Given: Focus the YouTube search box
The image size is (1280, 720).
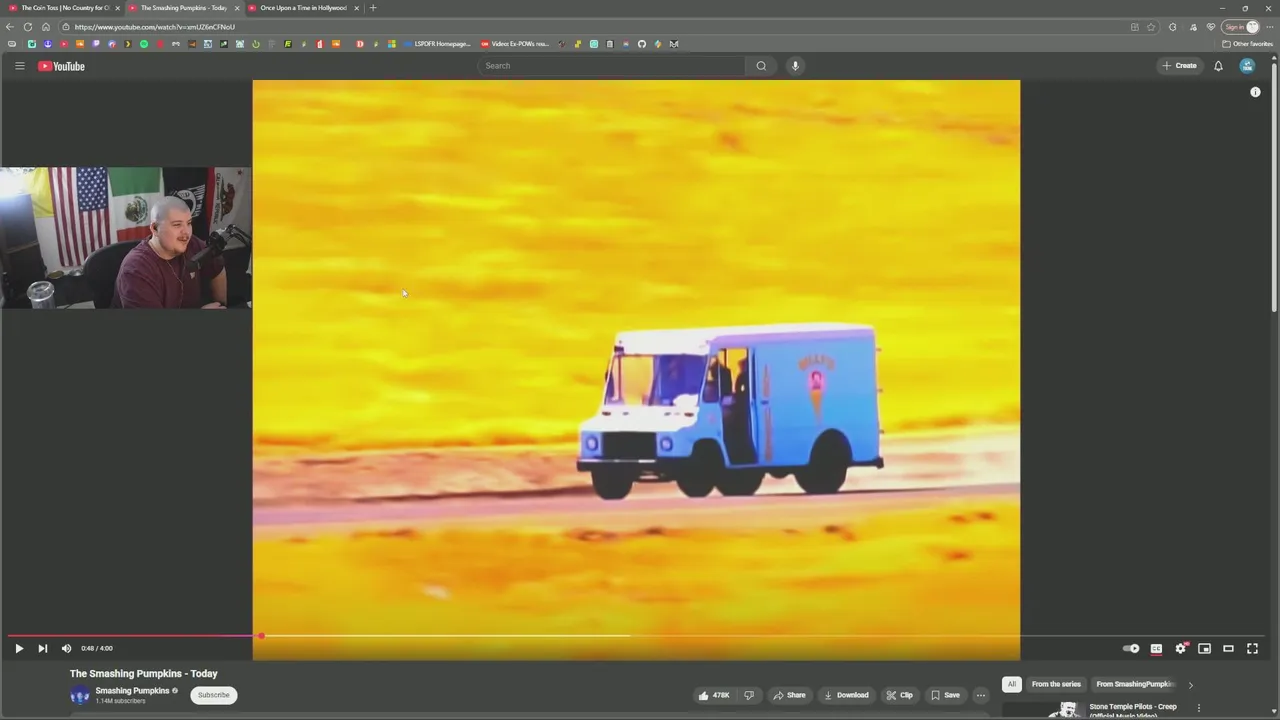Looking at the screenshot, I should point(612,66).
